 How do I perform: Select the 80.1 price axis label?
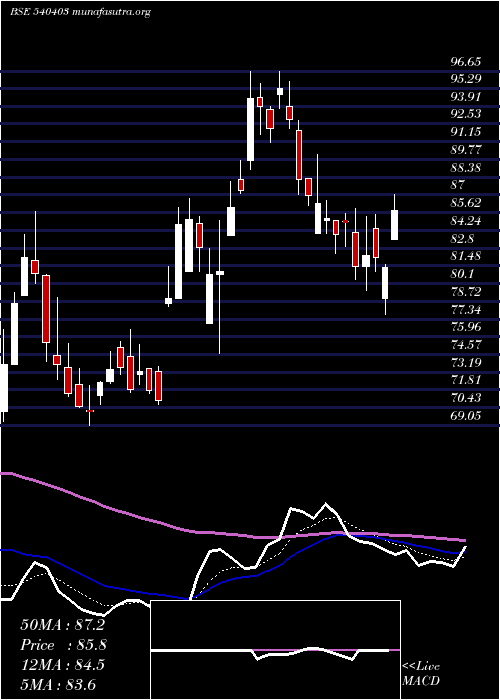click(462, 274)
